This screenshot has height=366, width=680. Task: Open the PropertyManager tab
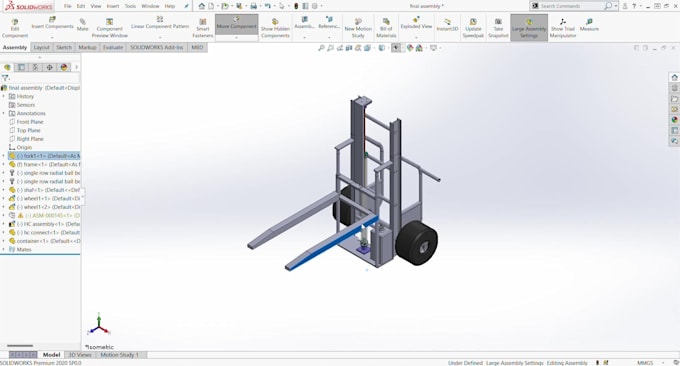click(21, 67)
